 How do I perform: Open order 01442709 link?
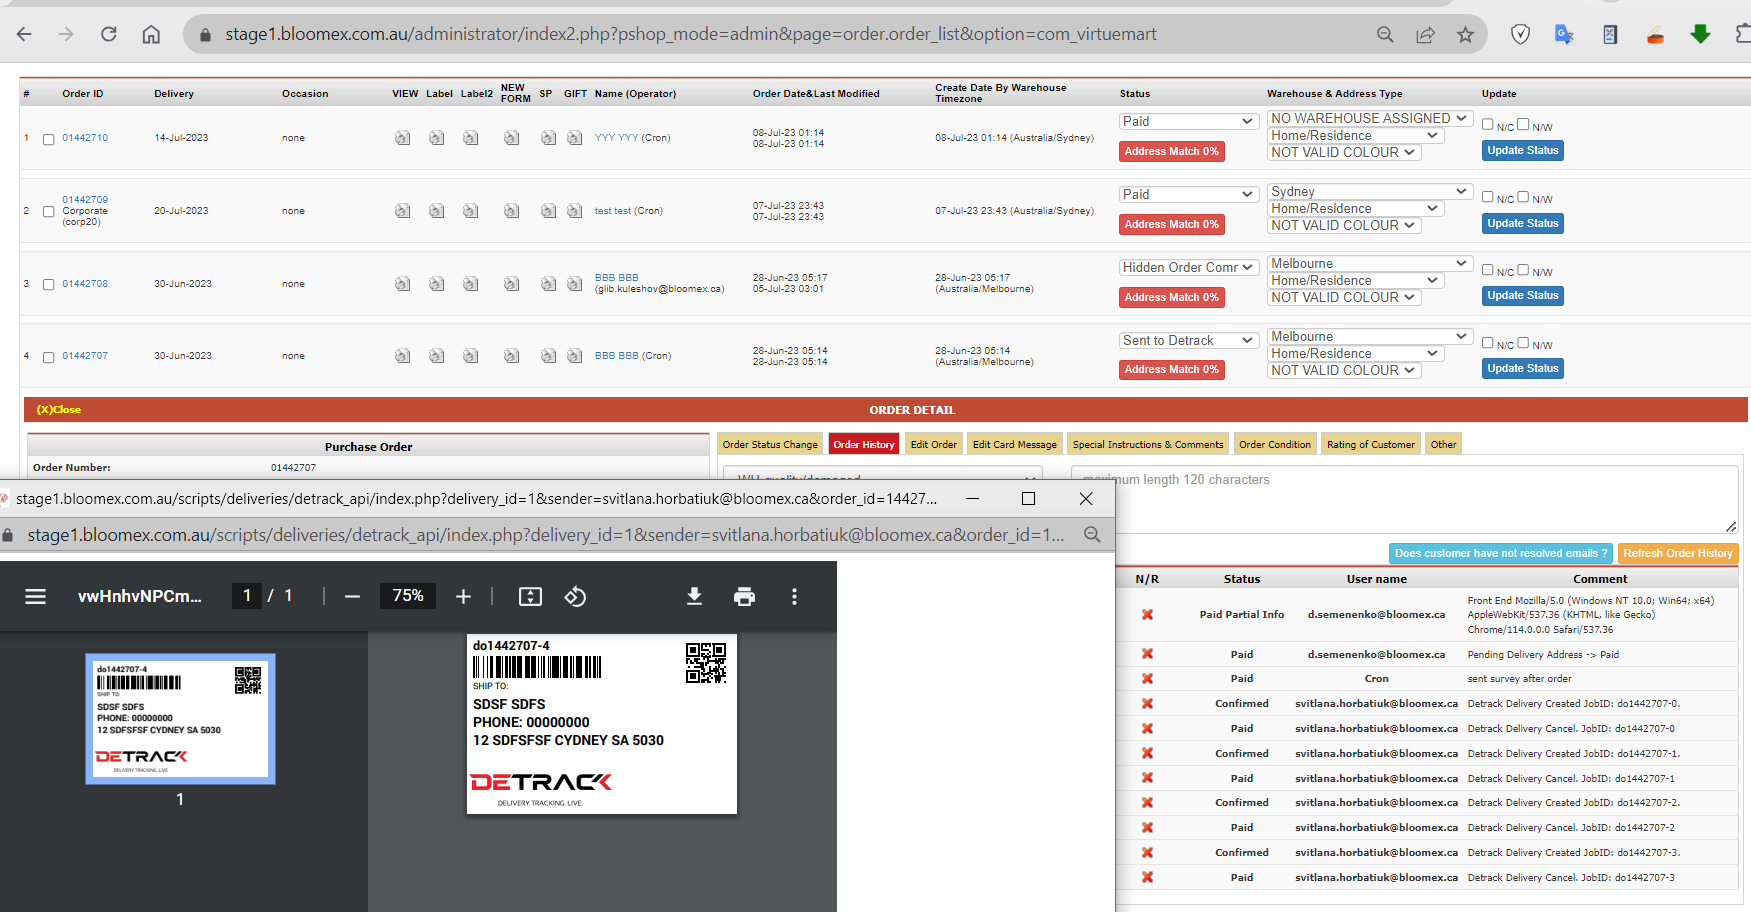85,200
